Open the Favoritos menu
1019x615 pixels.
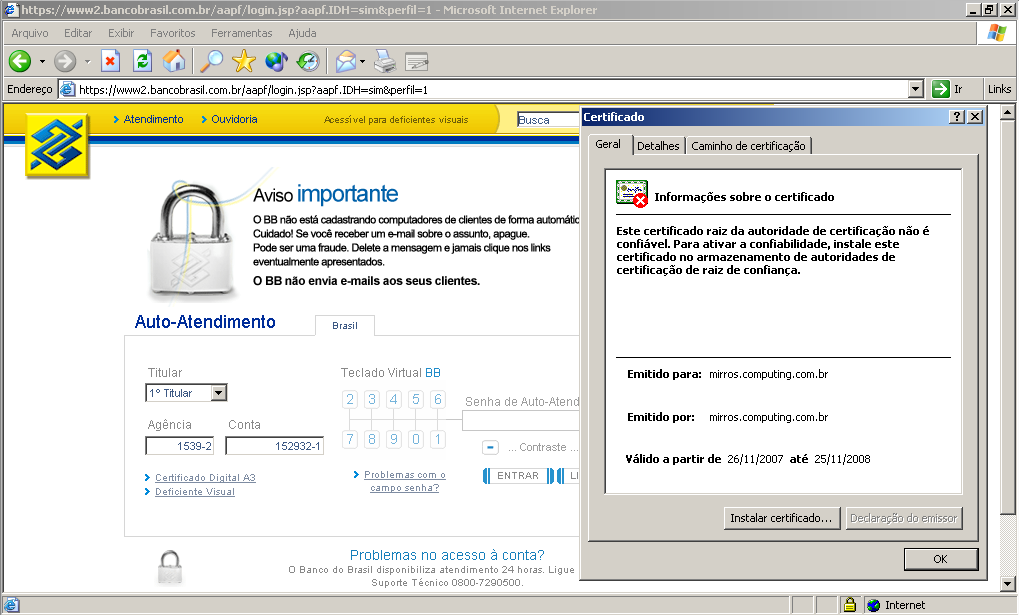[x=172, y=33]
